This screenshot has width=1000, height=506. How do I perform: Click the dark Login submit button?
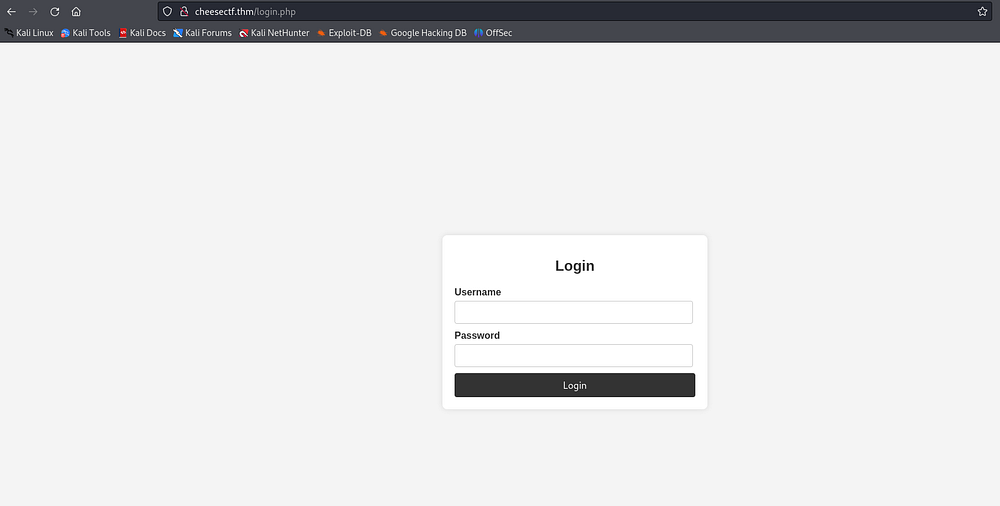click(x=575, y=385)
